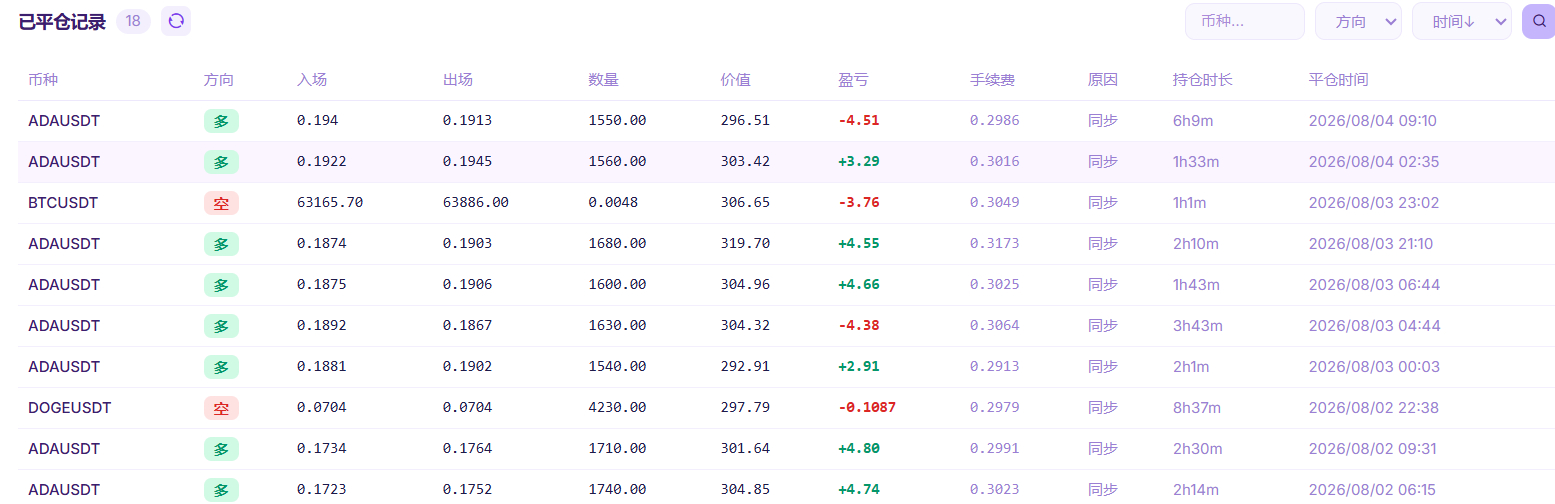Click the refresh icon beside 已平仓记录
This screenshot has width=1555, height=504.
pyautogui.click(x=176, y=21)
